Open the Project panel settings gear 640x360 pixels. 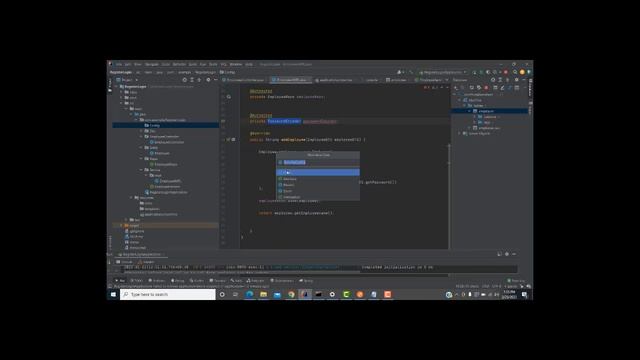(x=208, y=80)
